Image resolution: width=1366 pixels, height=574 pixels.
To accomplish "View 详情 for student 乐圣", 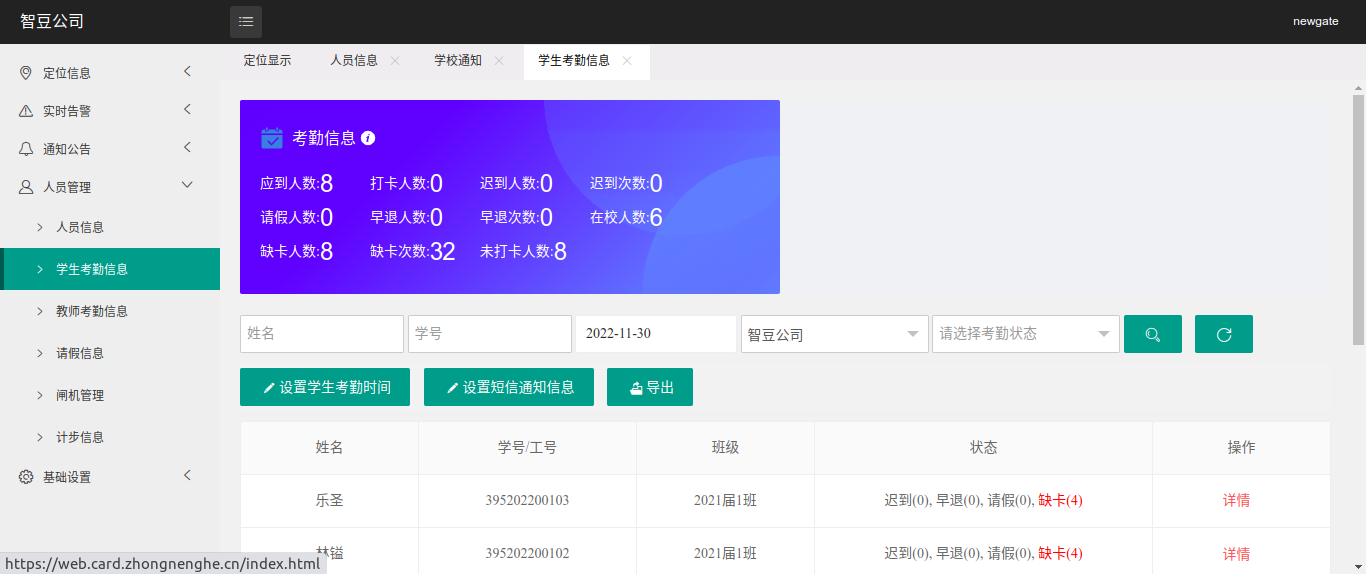I will pyautogui.click(x=1236, y=500).
